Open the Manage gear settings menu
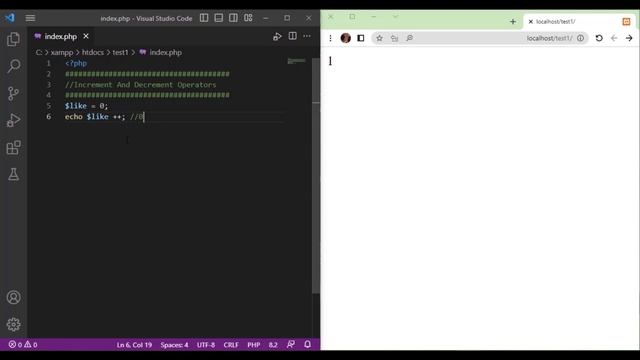Image resolution: width=640 pixels, height=360 pixels. point(13,324)
